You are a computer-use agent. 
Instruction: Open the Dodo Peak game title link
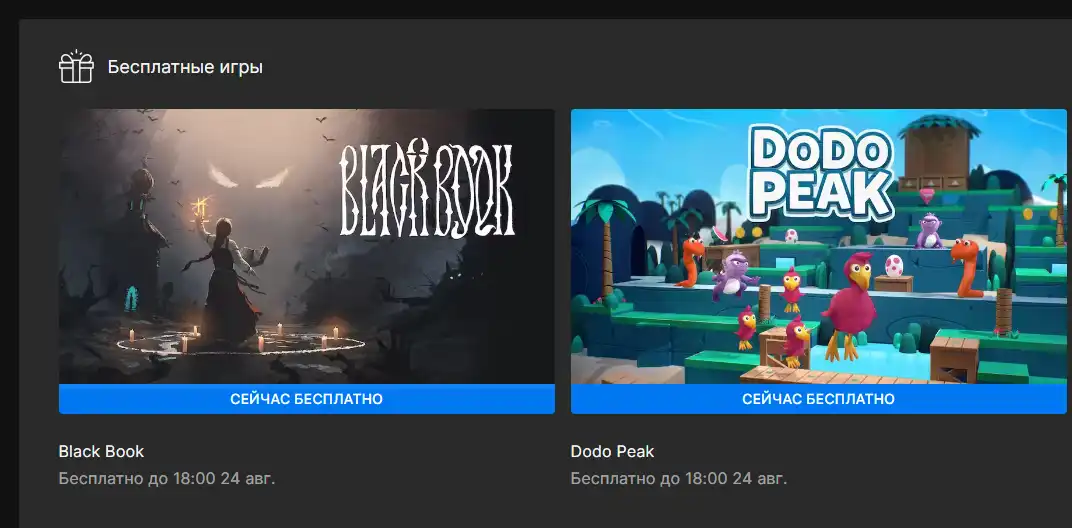(613, 451)
